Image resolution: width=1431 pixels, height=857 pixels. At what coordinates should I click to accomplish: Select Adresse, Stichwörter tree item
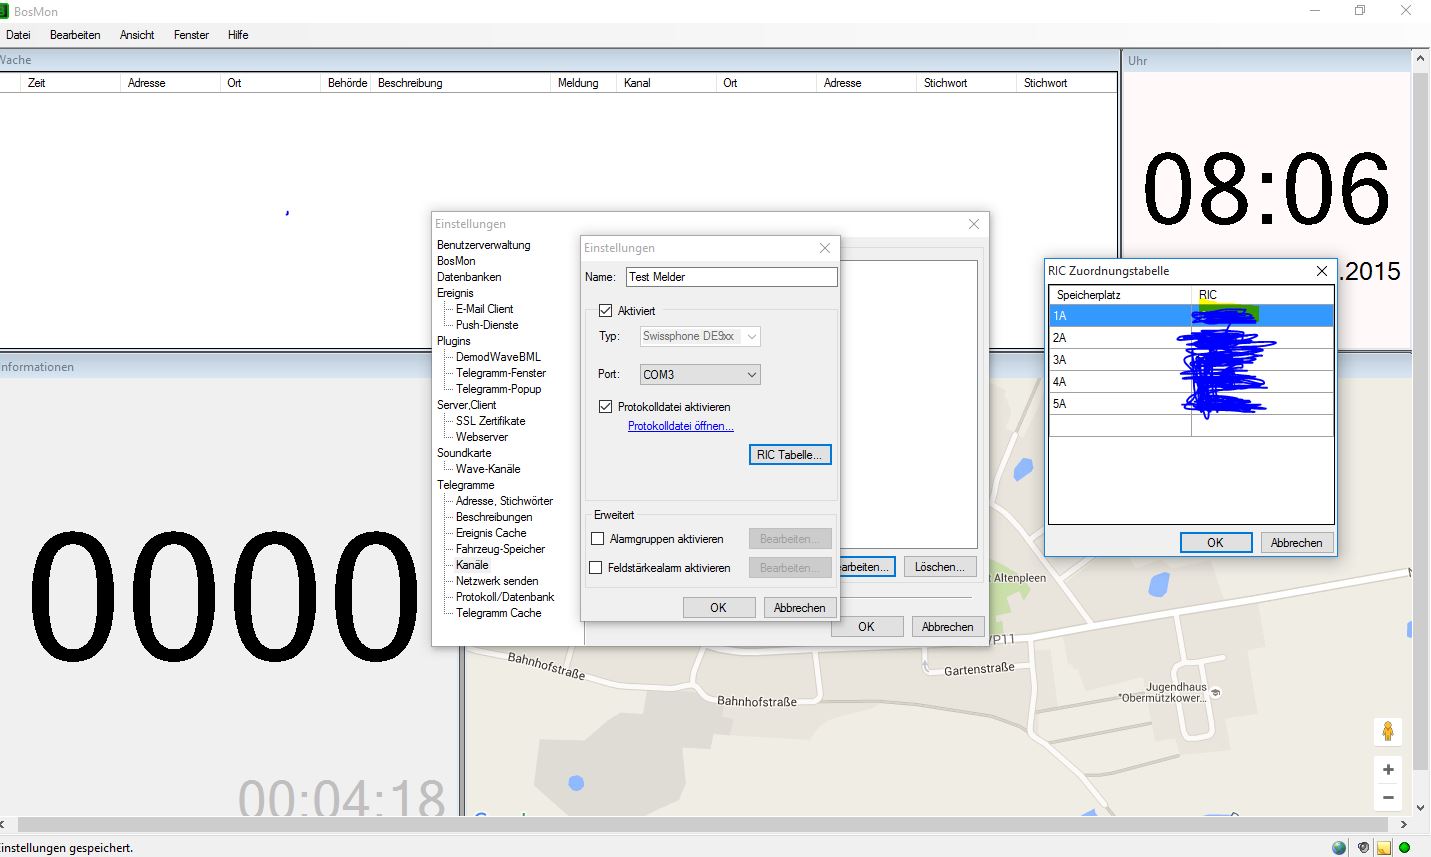point(504,501)
